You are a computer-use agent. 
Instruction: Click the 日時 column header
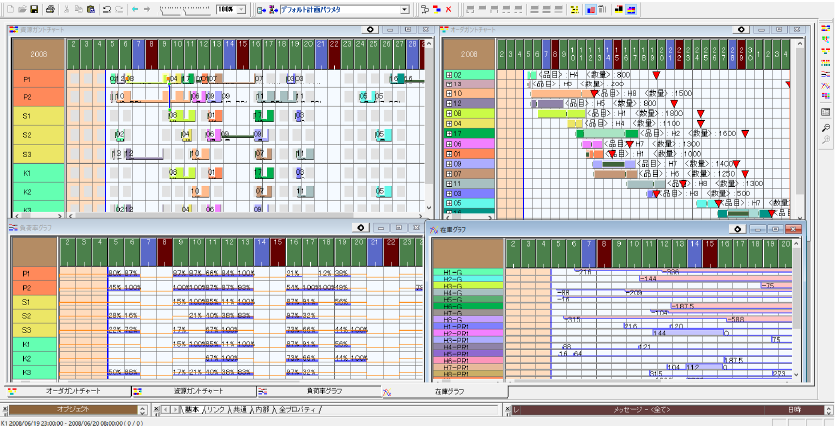pos(793,410)
